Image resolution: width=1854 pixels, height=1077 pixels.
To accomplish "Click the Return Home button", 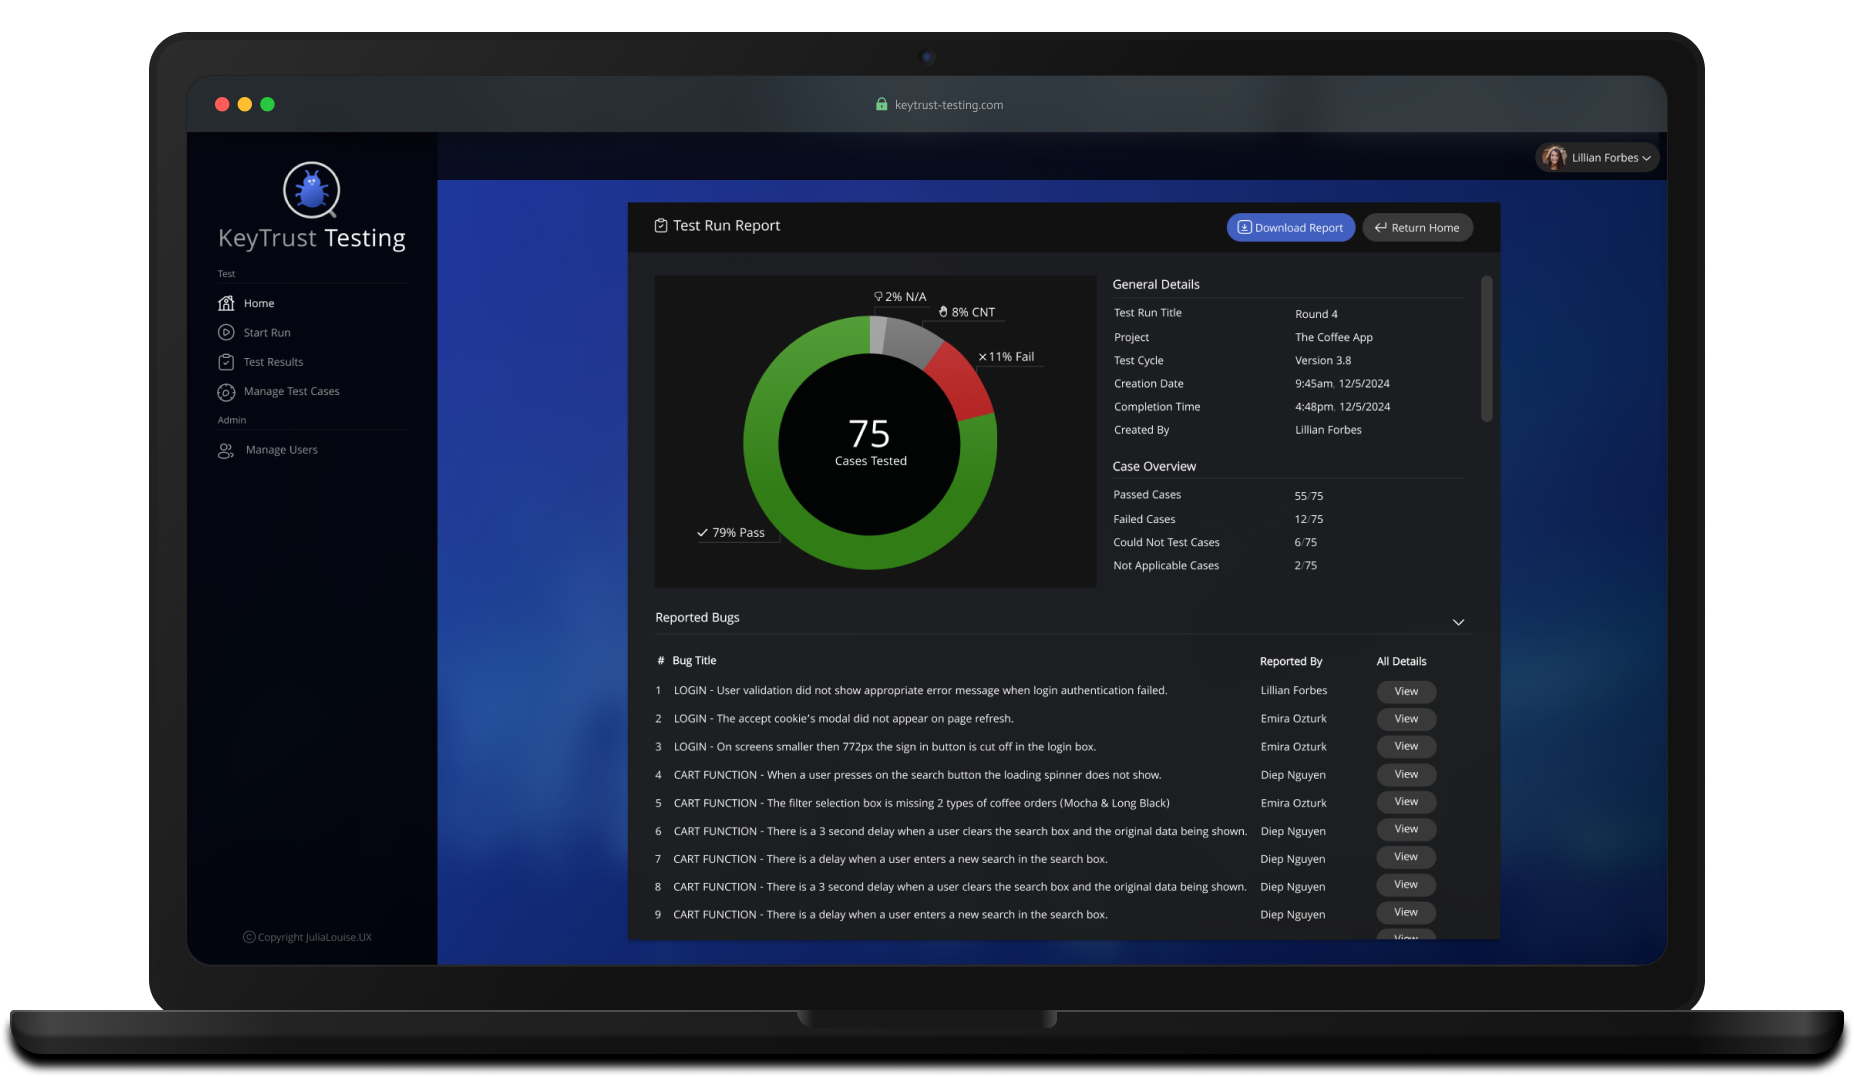I will click(1417, 227).
